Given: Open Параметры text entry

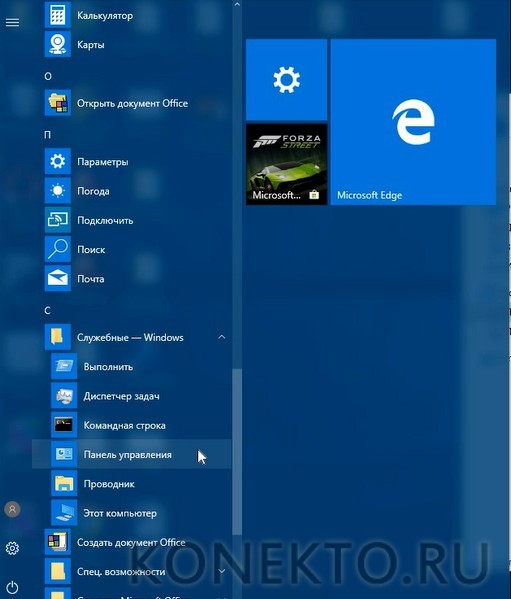Looking at the screenshot, I should tap(103, 162).
